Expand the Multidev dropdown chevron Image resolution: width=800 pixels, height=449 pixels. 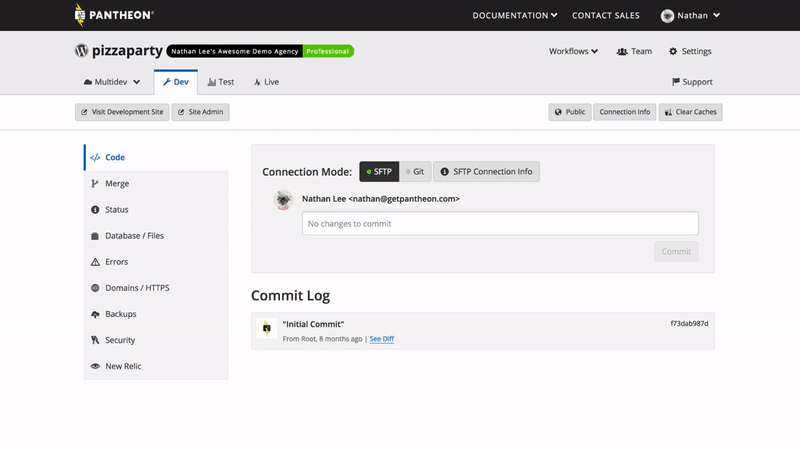point(136,82)
